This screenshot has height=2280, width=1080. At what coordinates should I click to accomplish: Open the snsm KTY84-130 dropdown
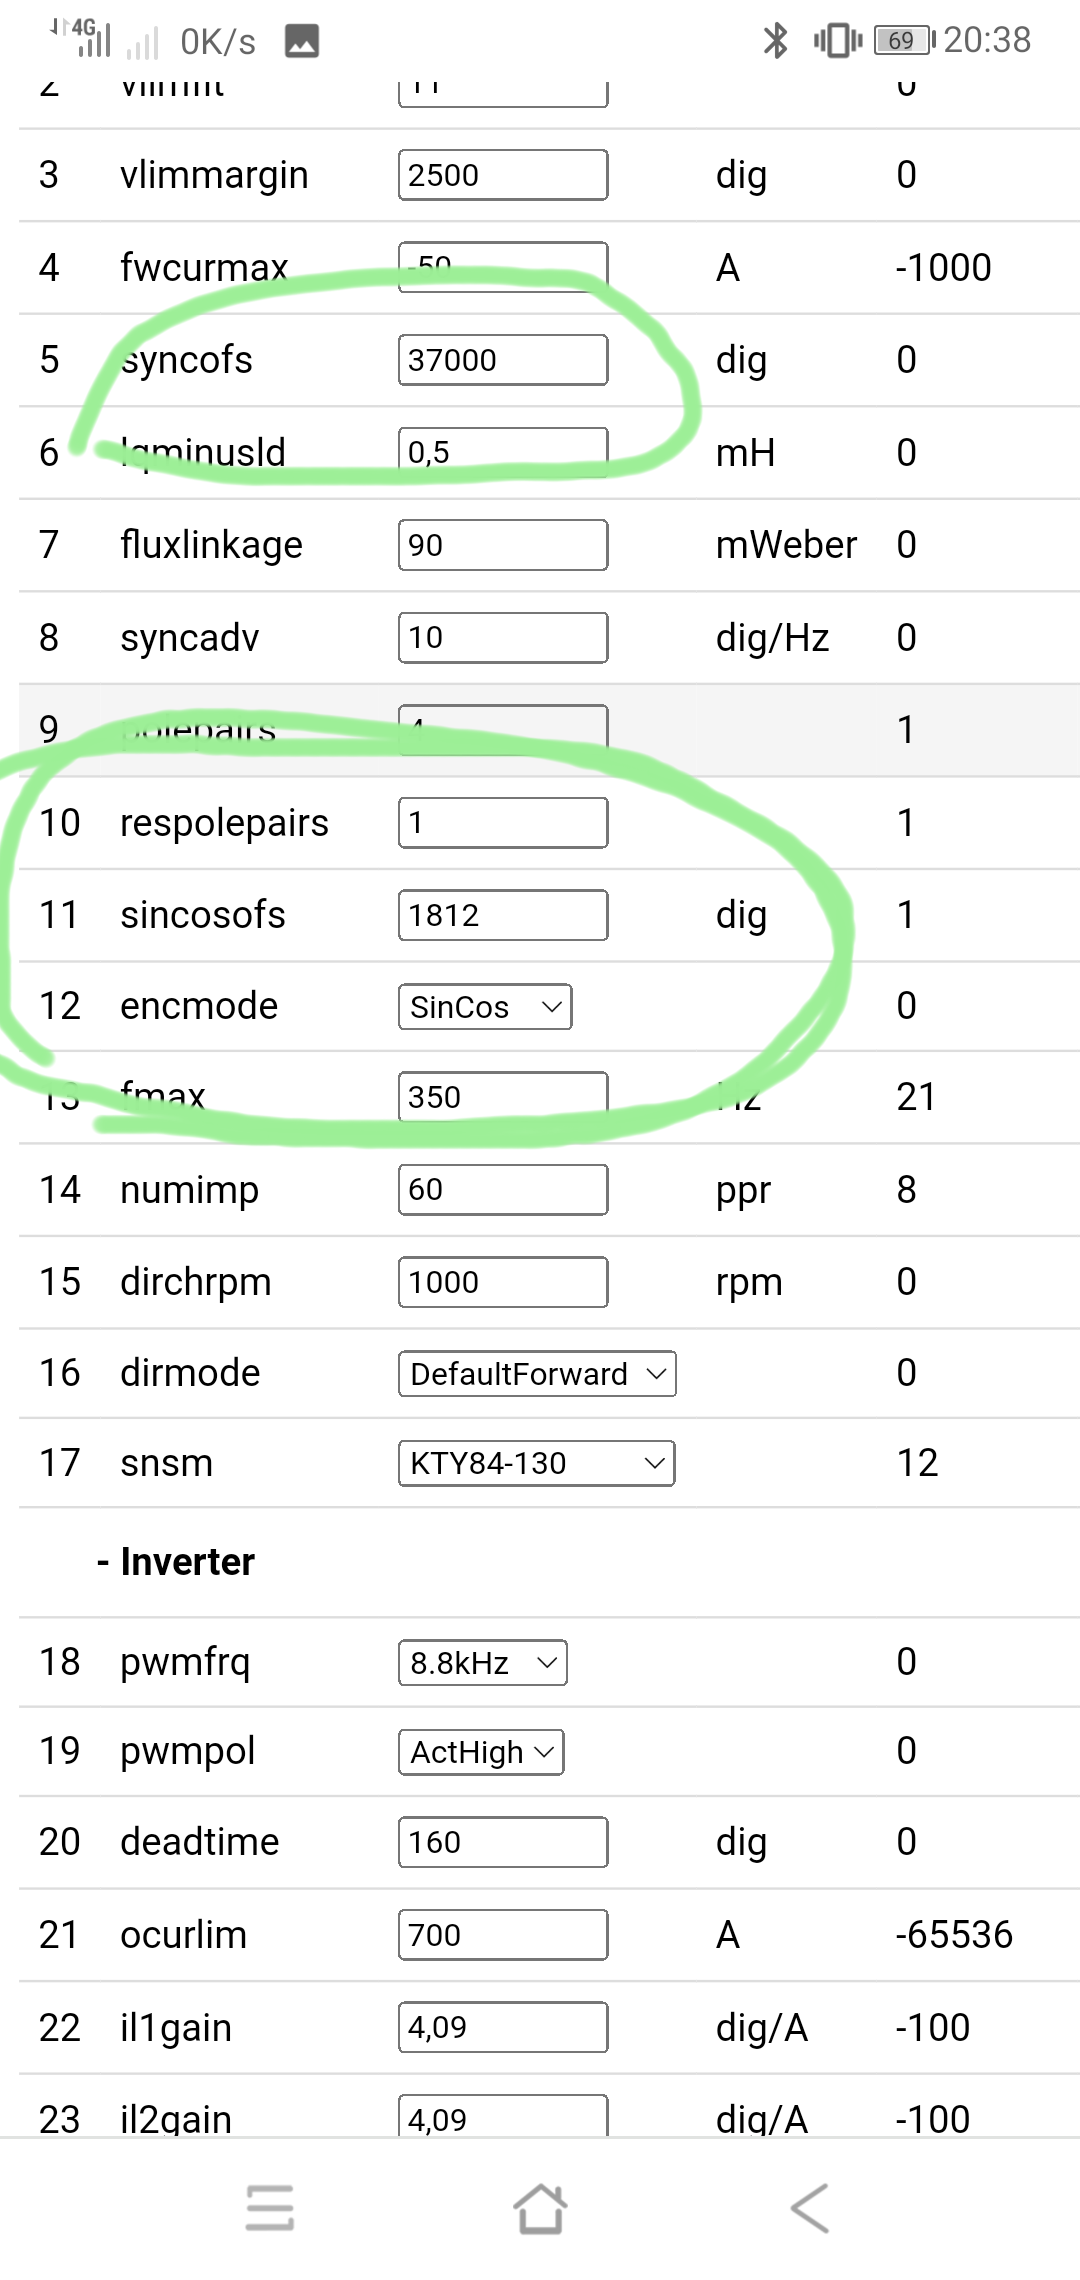coord(536,1464)
